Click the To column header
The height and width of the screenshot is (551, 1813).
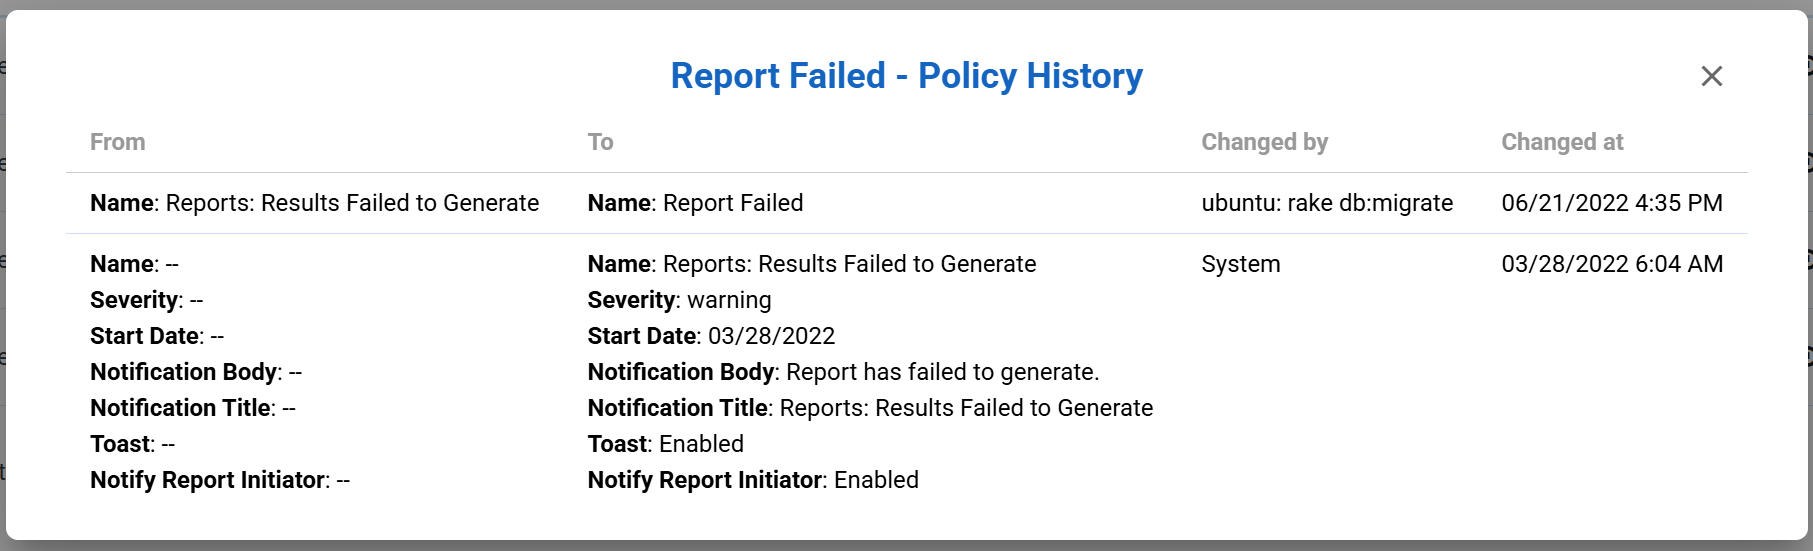tap(600, 142)
